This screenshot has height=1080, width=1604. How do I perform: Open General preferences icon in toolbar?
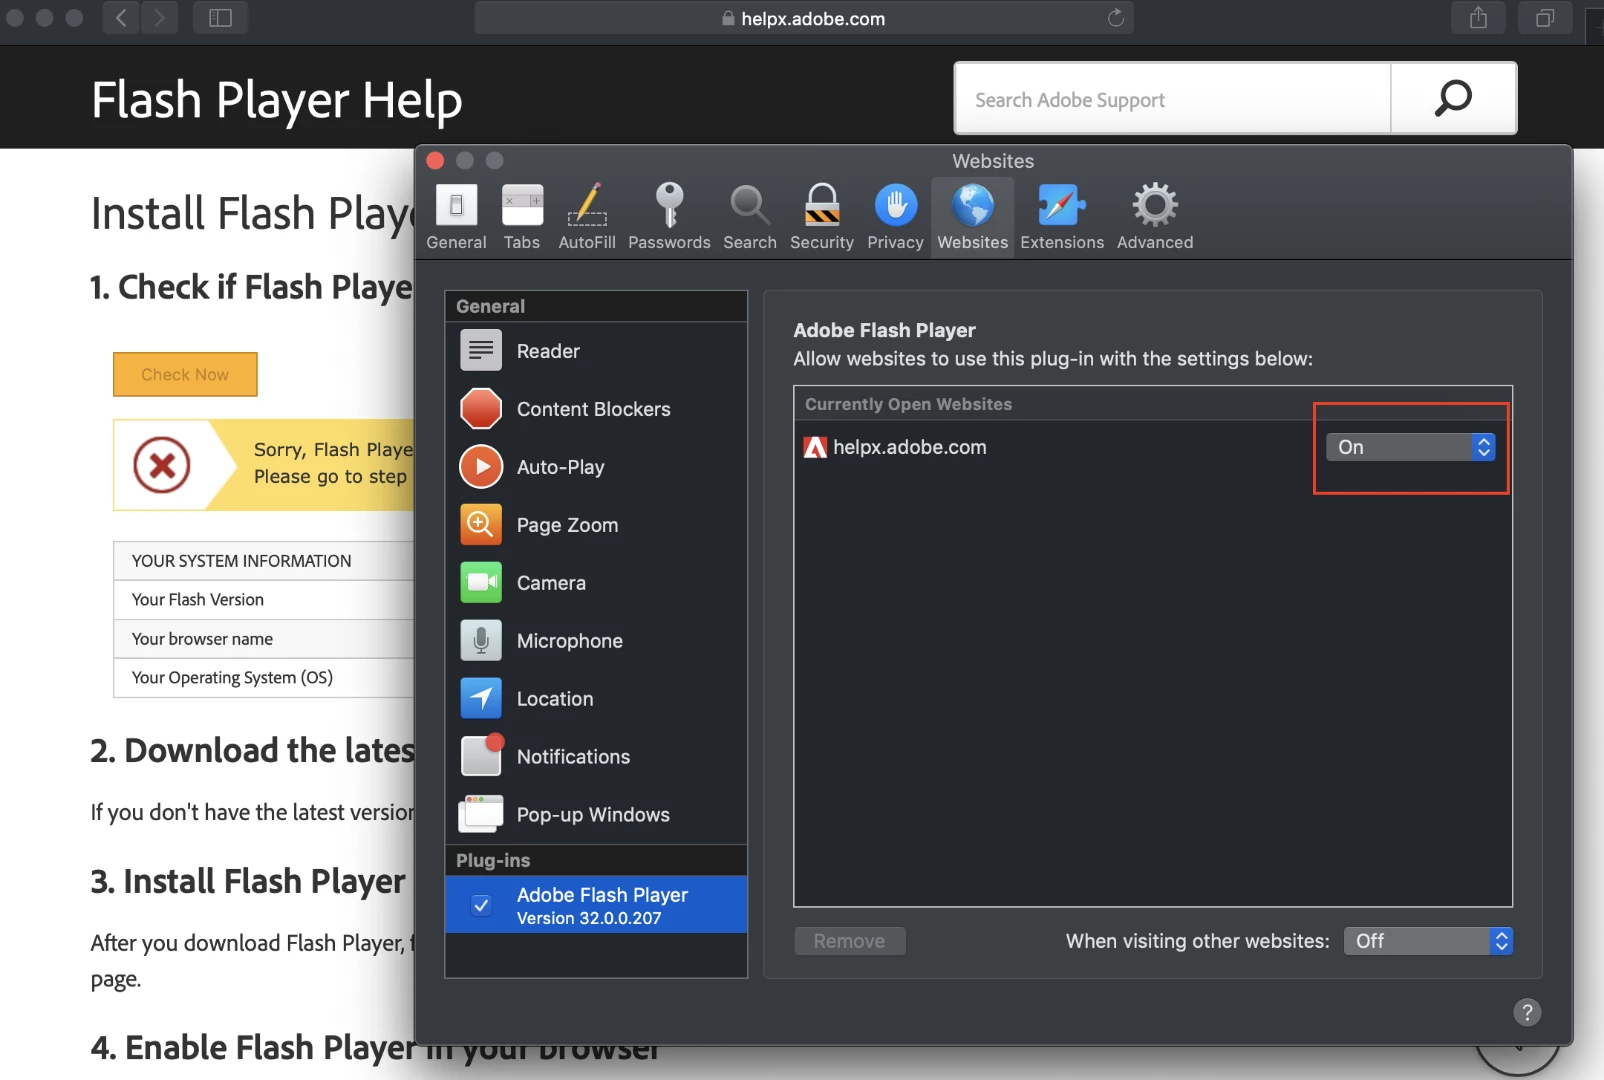point(456,217)
